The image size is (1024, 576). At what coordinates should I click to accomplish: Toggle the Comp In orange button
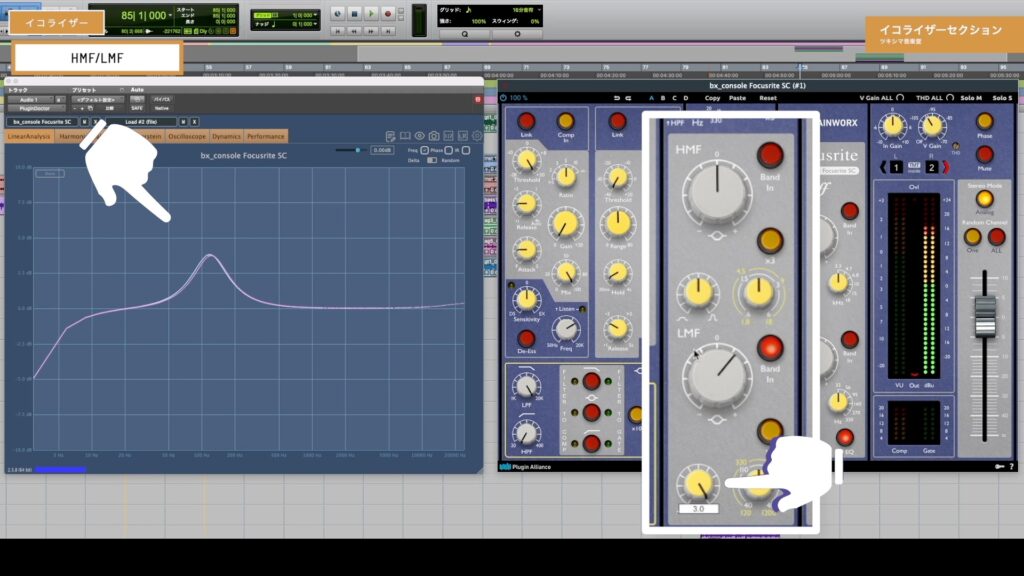point(566,121)
